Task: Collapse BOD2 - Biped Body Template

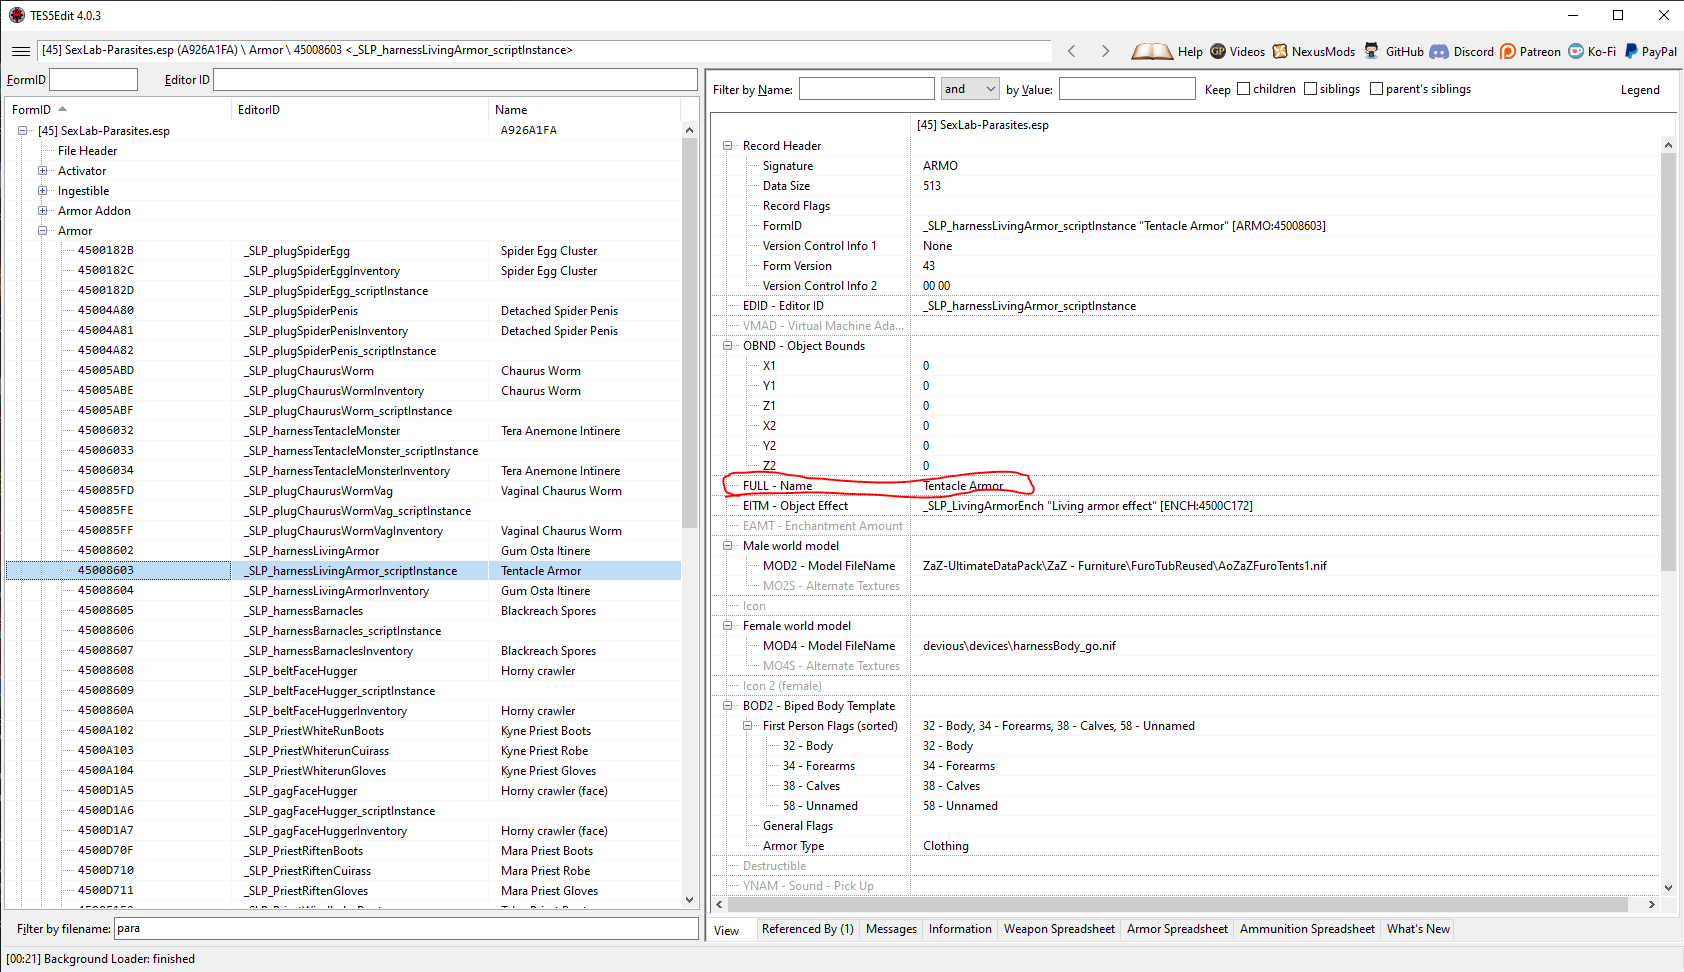Action: click(x=728, y=706)
